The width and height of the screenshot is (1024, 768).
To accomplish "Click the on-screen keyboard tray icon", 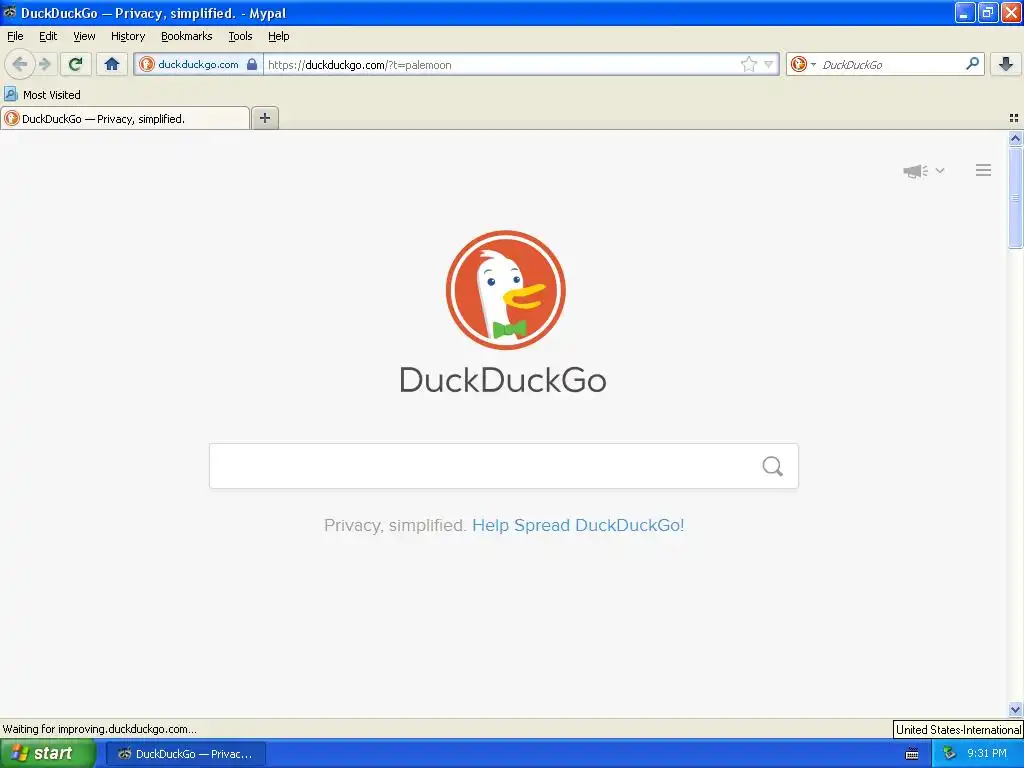I will click(912, 754).
